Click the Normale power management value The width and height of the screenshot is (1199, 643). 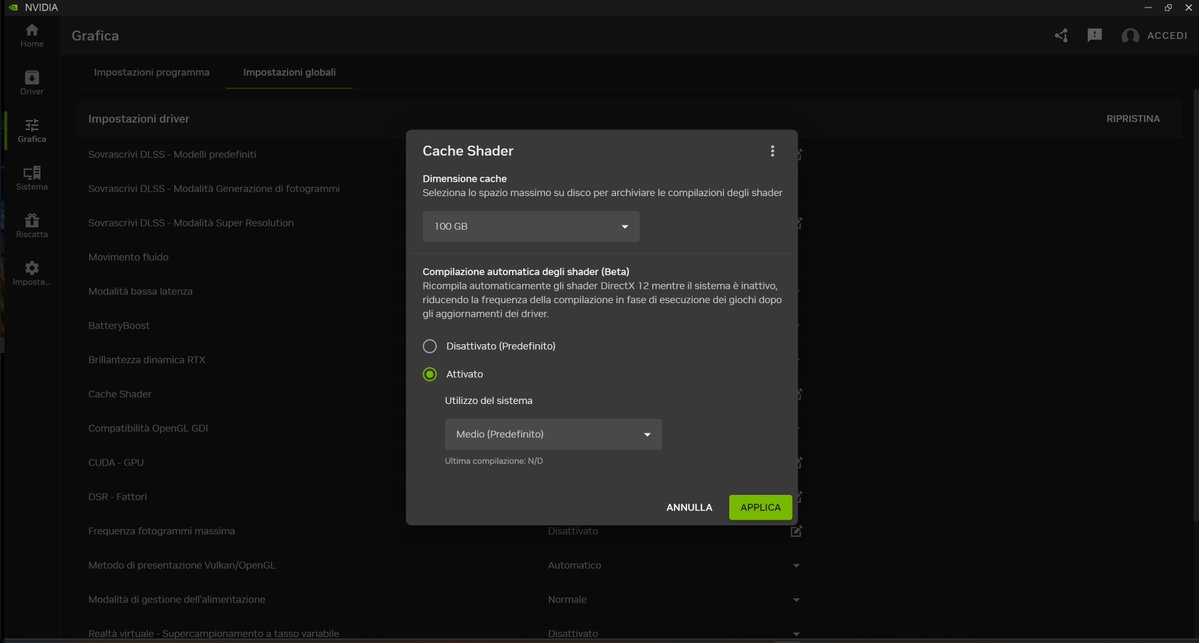point(567,599)
